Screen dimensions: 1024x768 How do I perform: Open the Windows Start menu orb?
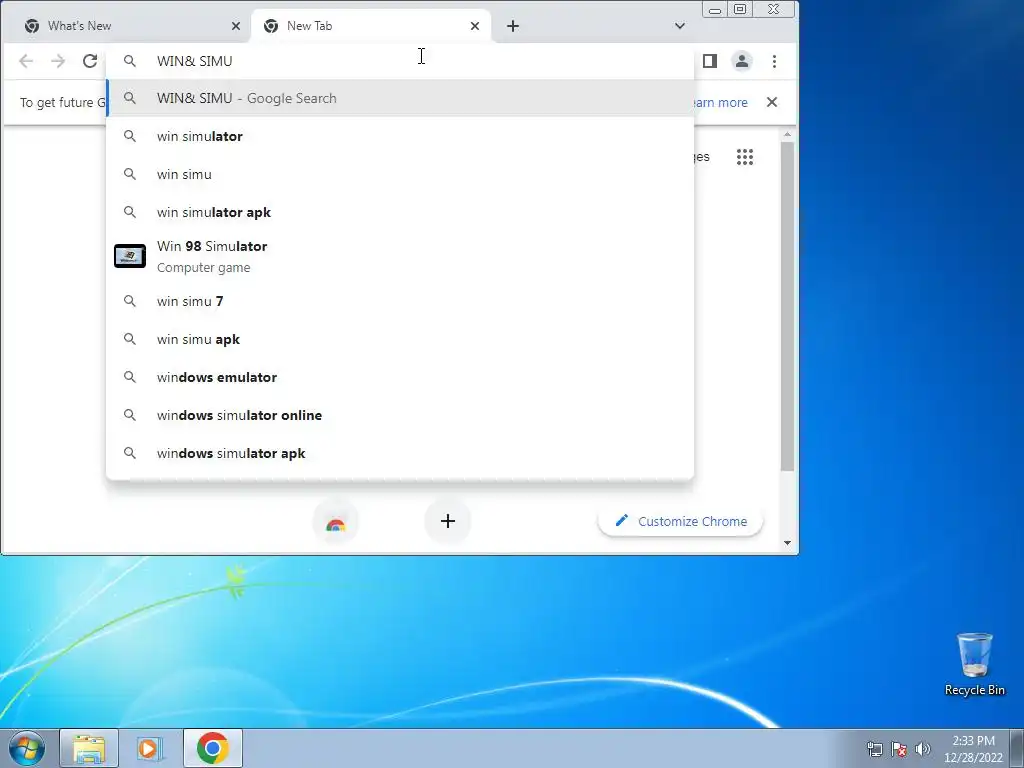[27, 748]
